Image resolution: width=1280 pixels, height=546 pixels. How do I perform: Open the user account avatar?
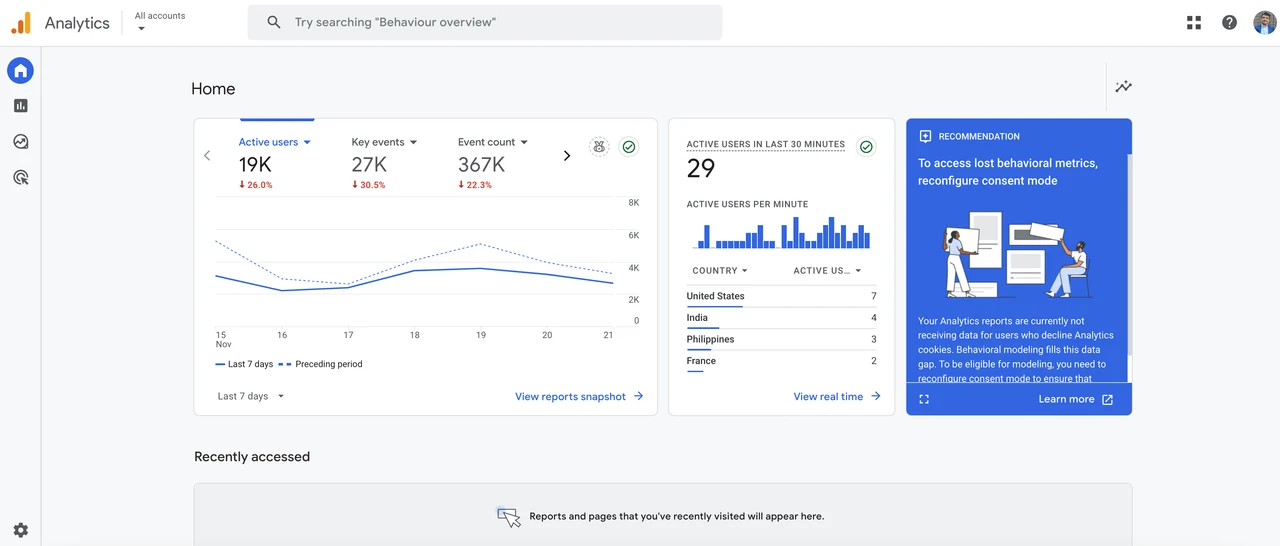(x=1264, y=22)
